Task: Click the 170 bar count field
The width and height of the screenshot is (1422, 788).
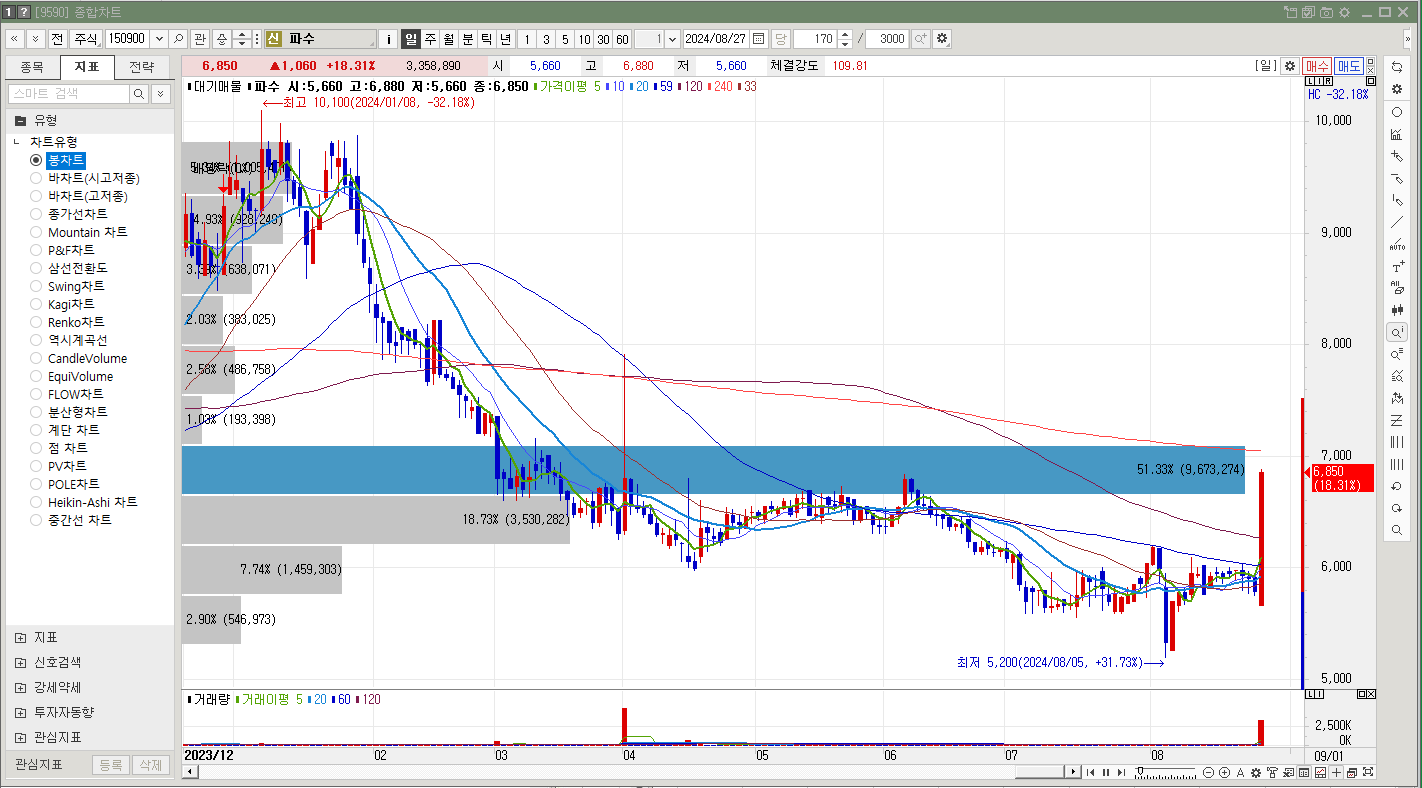Action: pyautogui.click(x=814, y=39)
